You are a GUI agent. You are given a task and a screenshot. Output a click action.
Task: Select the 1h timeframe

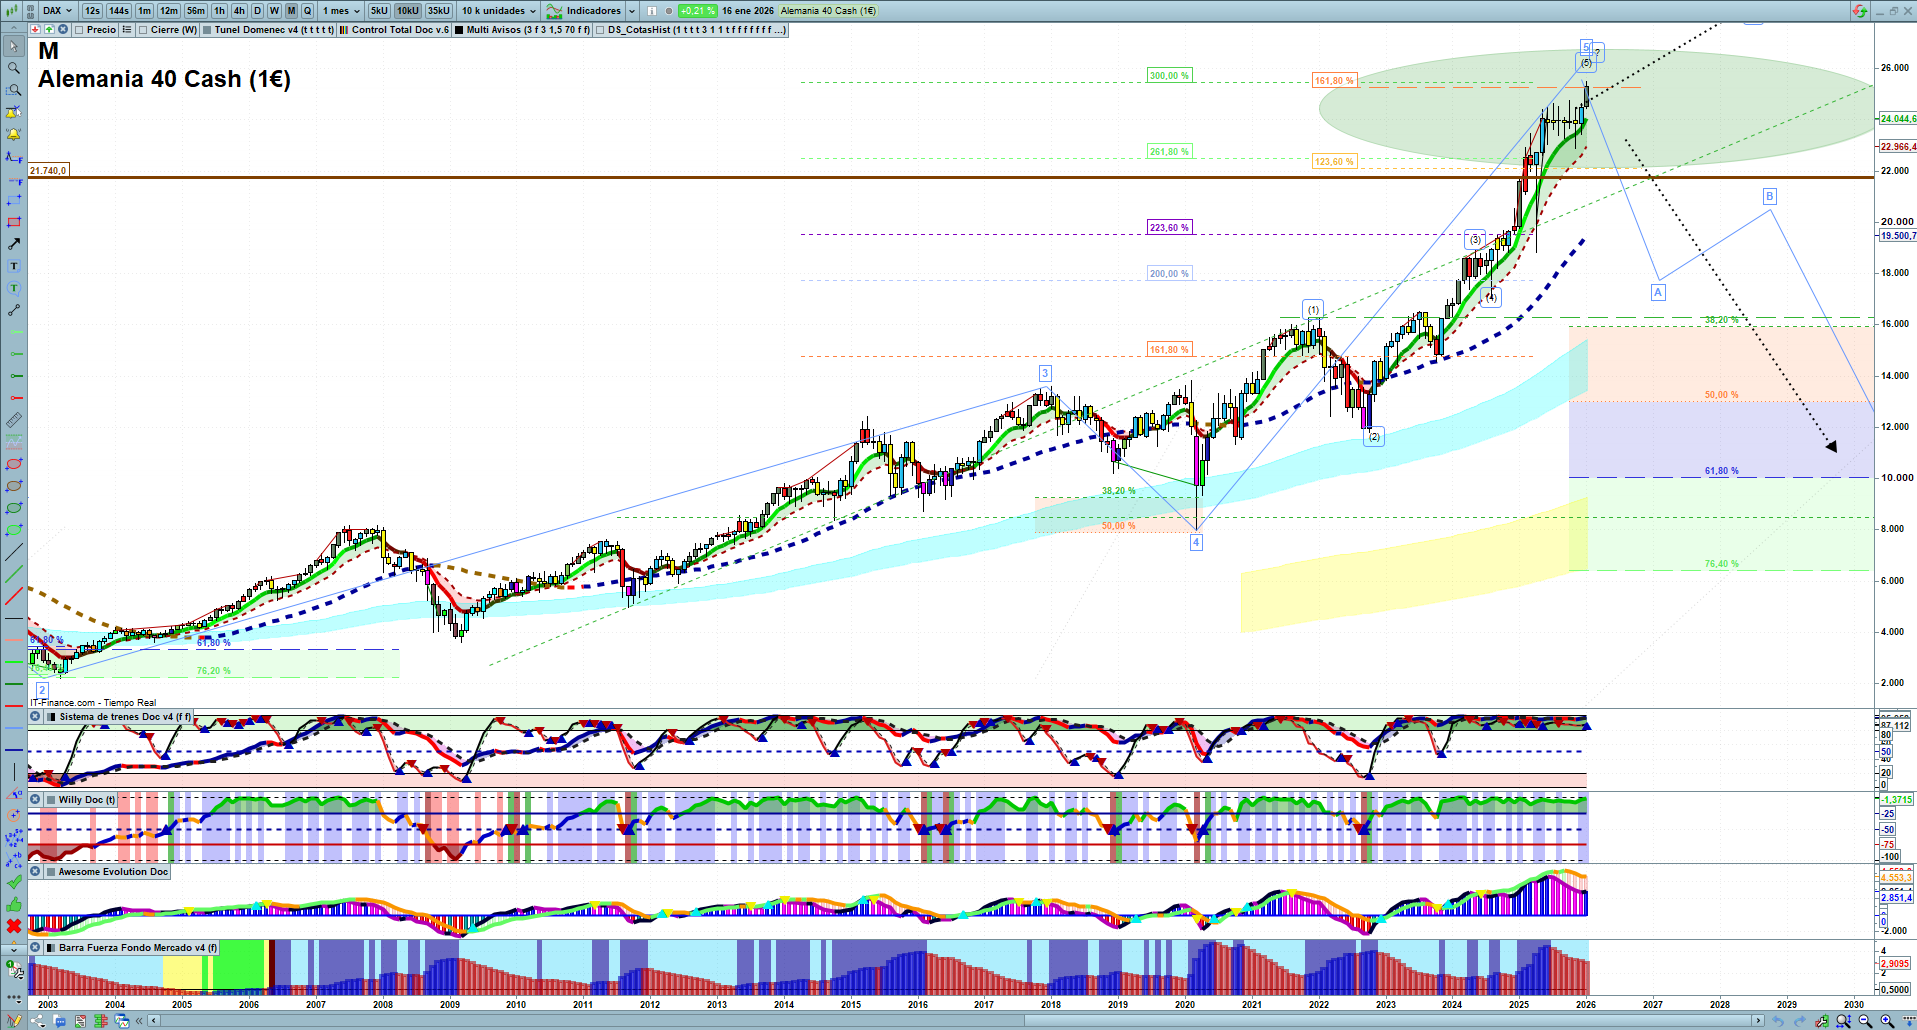[219, 11]
